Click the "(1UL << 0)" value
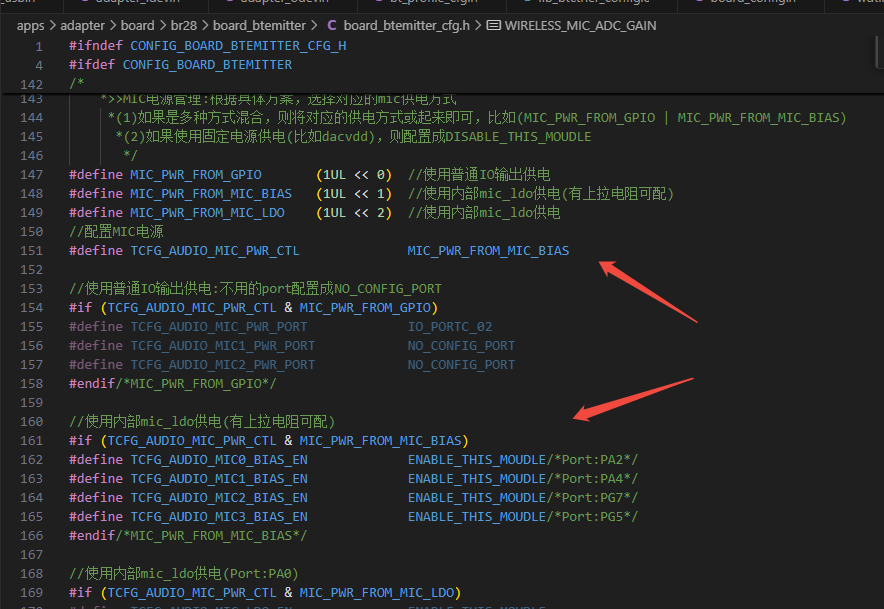The image size is (884, 609). click(x=354, y=175)
